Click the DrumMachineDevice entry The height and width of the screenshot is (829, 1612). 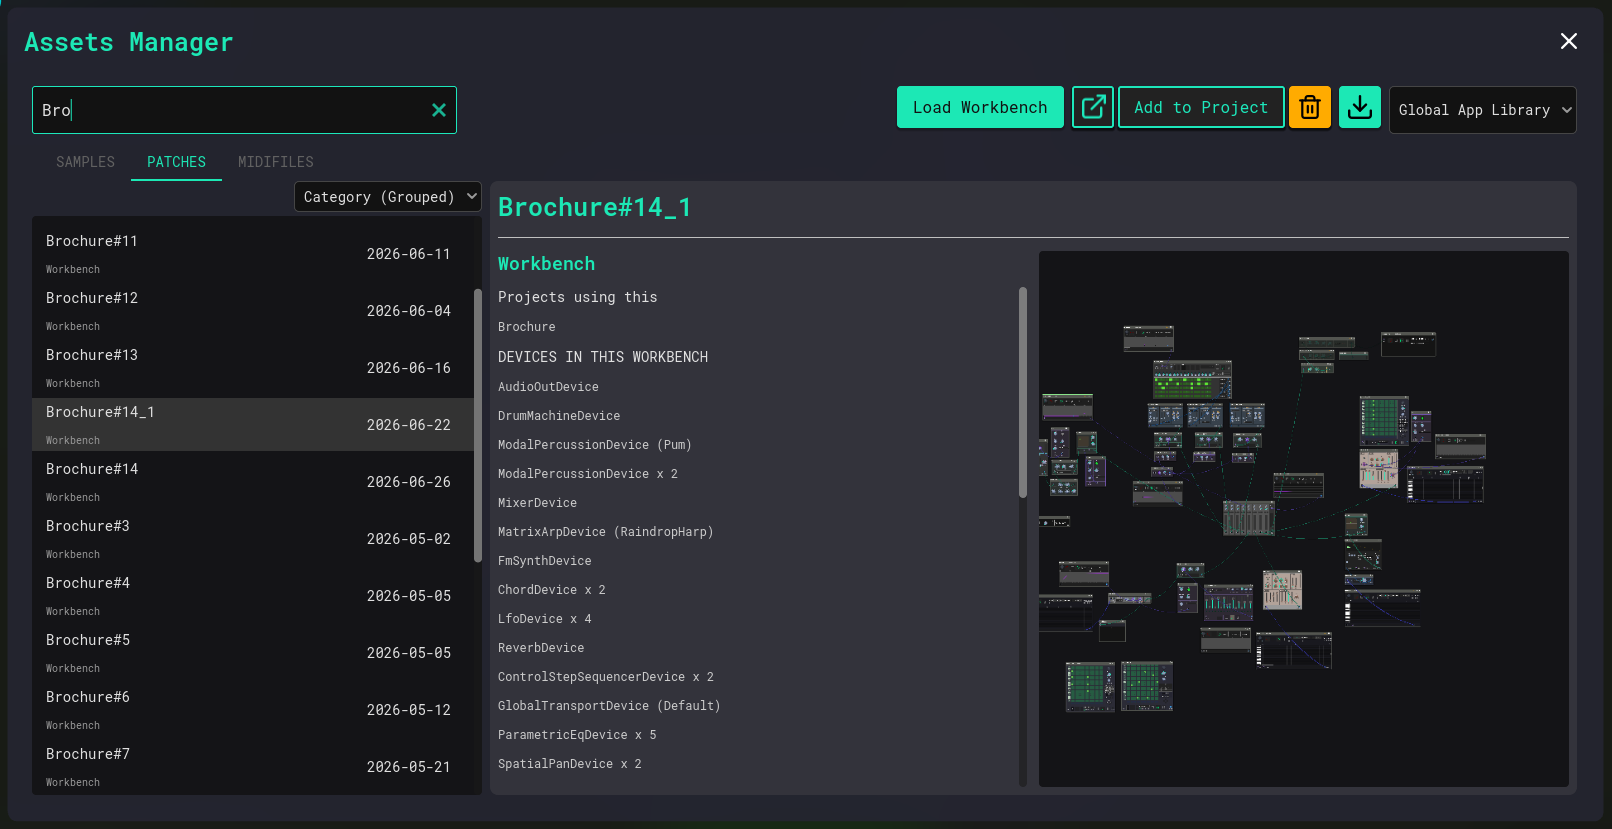[x=559, y=416]
